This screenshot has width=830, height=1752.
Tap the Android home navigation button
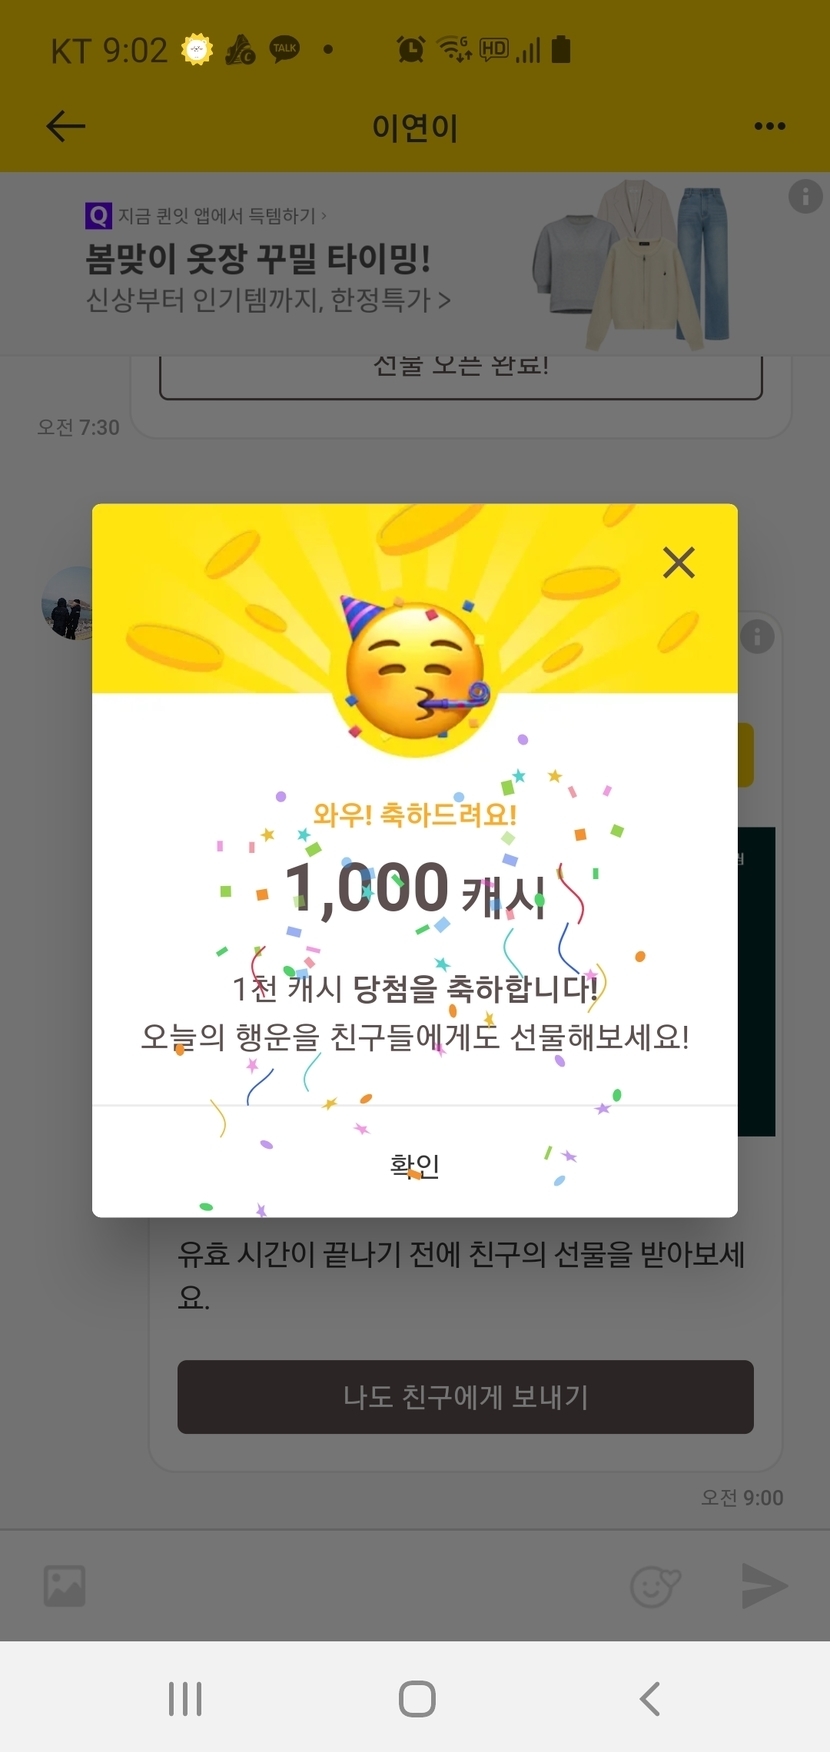tap(417, 1698)
